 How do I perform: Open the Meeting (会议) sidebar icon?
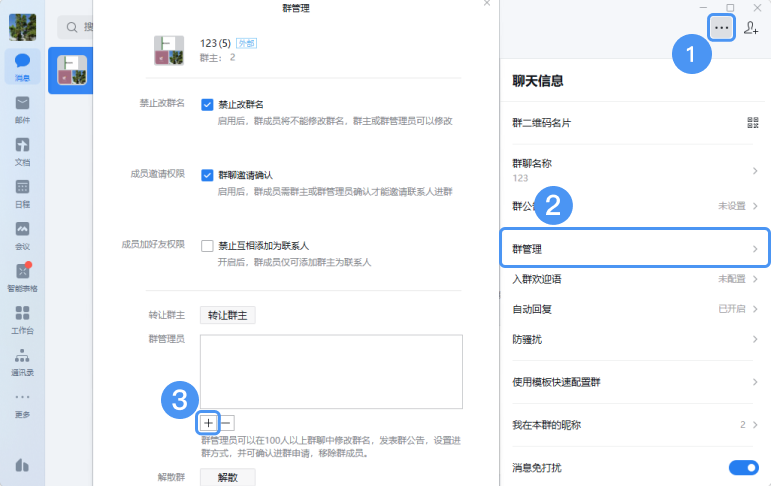[22, 235]
